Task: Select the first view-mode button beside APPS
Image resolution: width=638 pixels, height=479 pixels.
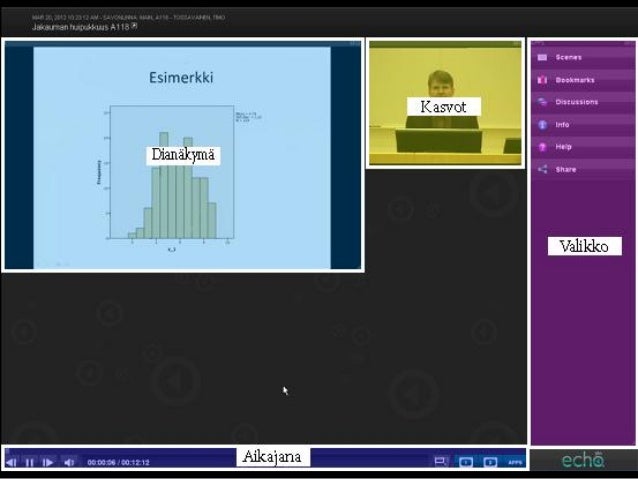Action: point(466,462)
